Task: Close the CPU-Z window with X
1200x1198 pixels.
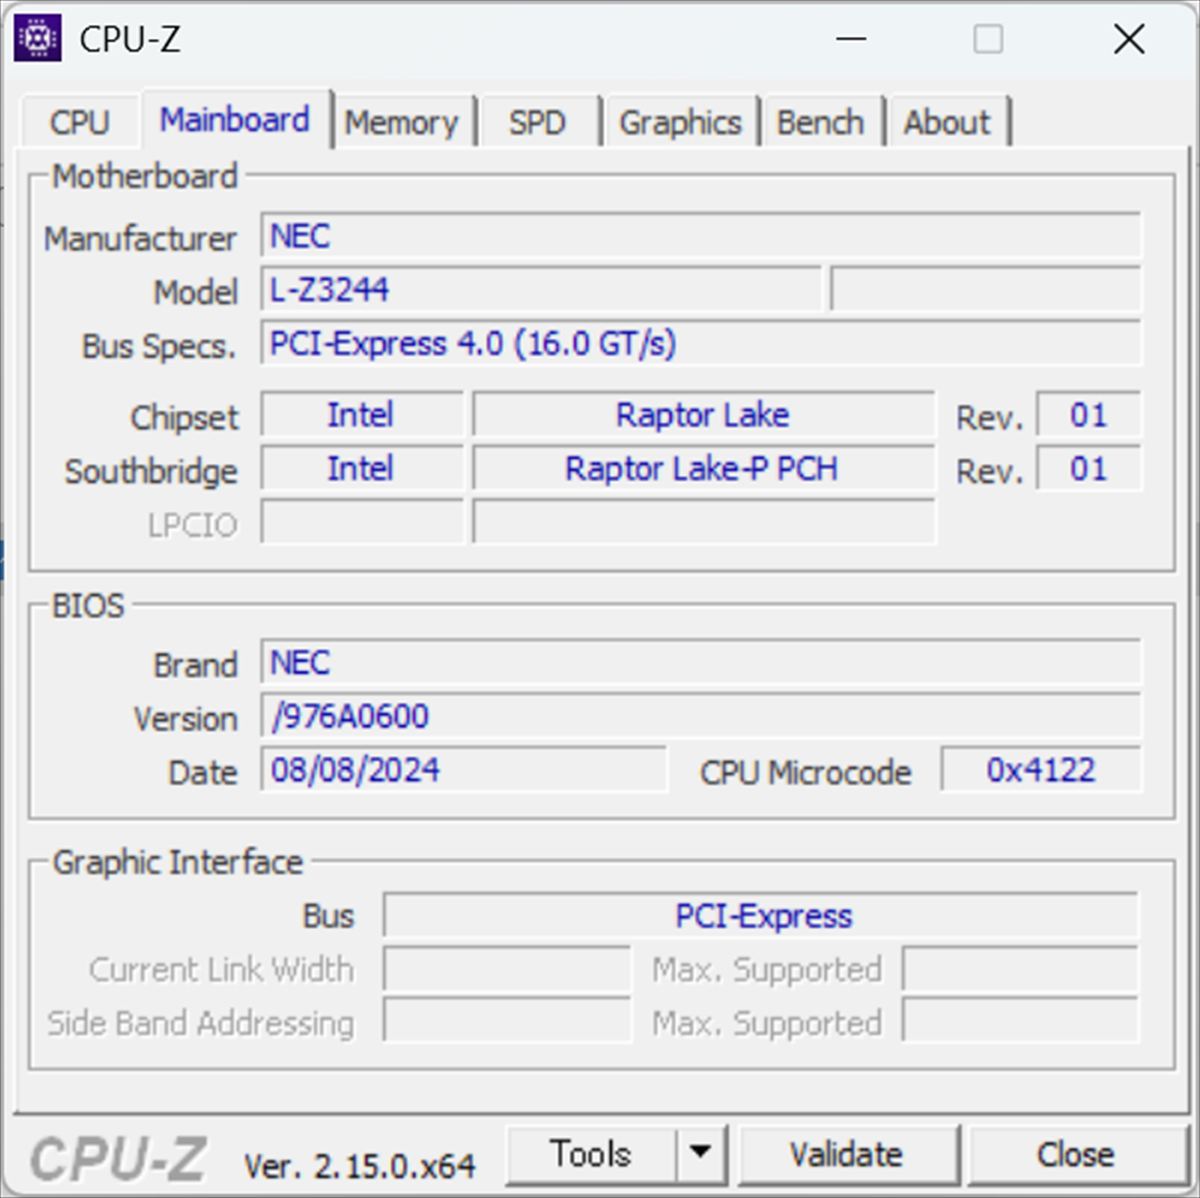Action: point(1129,39)
